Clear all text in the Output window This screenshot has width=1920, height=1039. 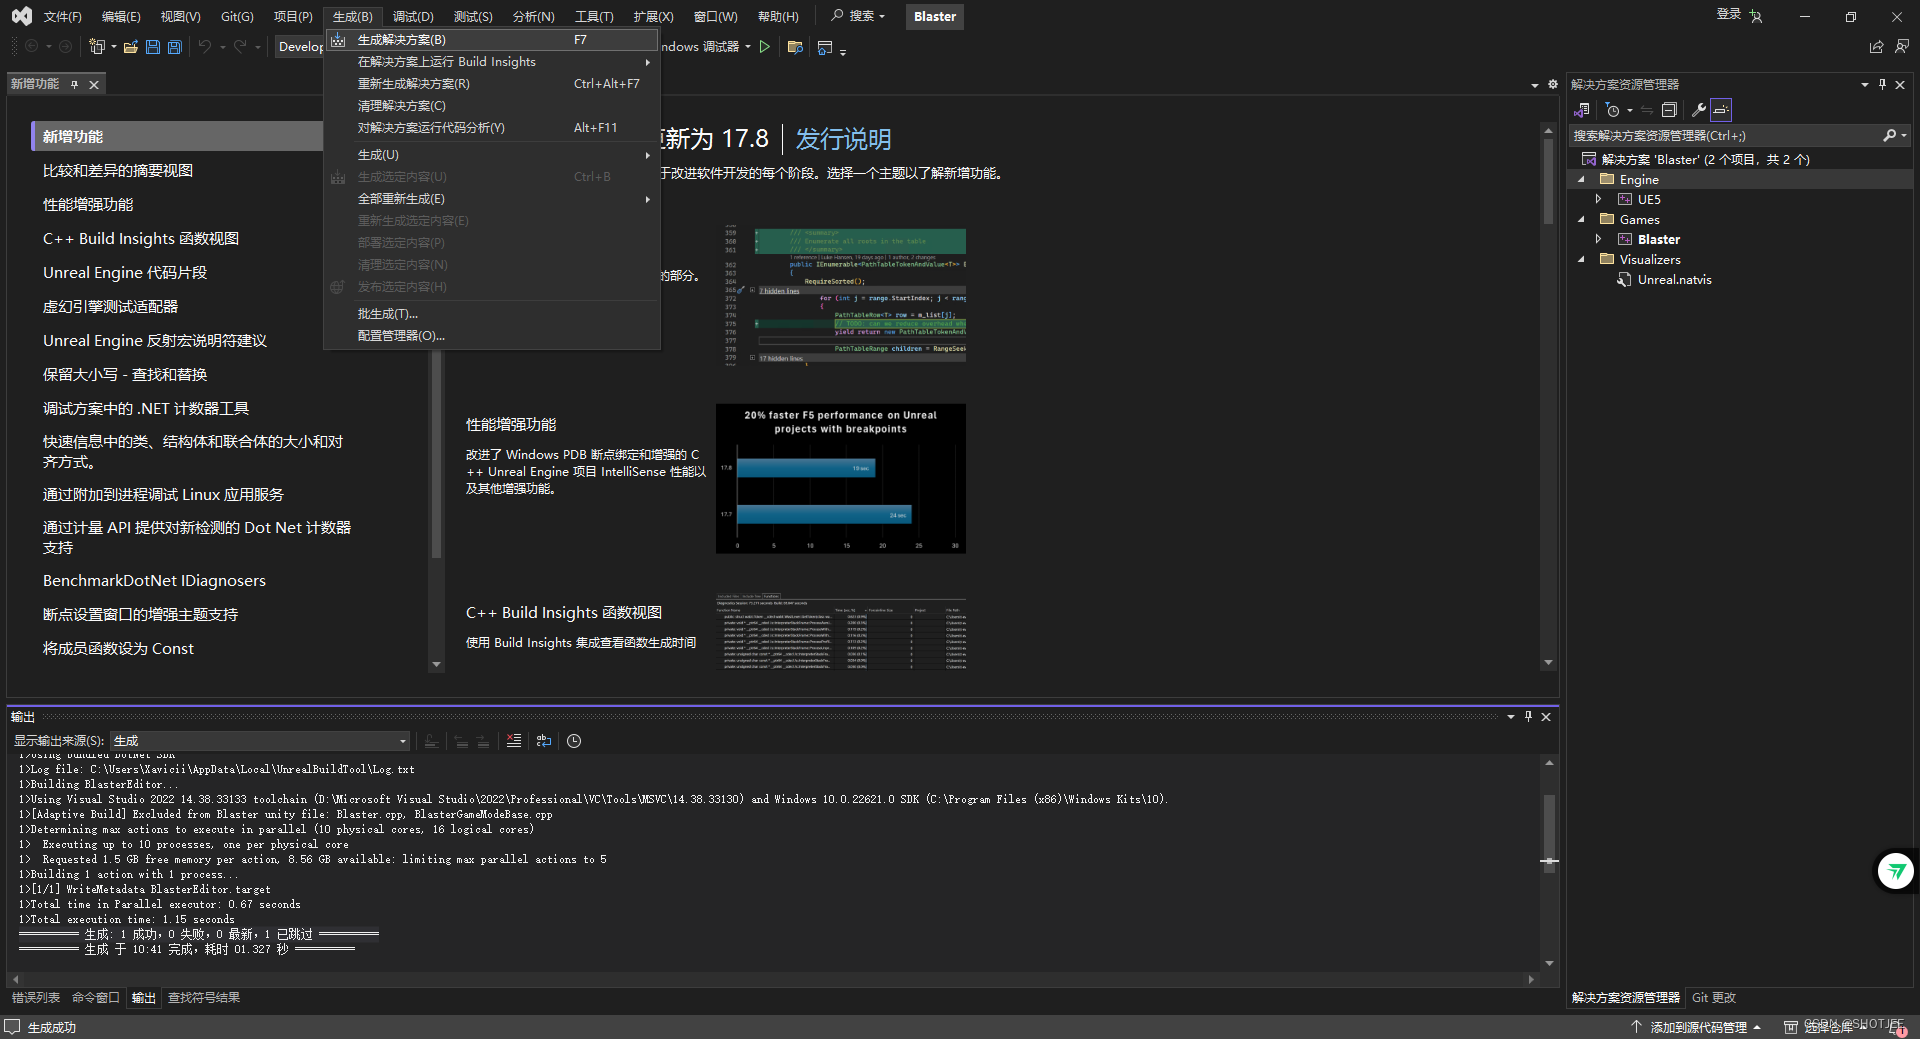pos(514,741)
